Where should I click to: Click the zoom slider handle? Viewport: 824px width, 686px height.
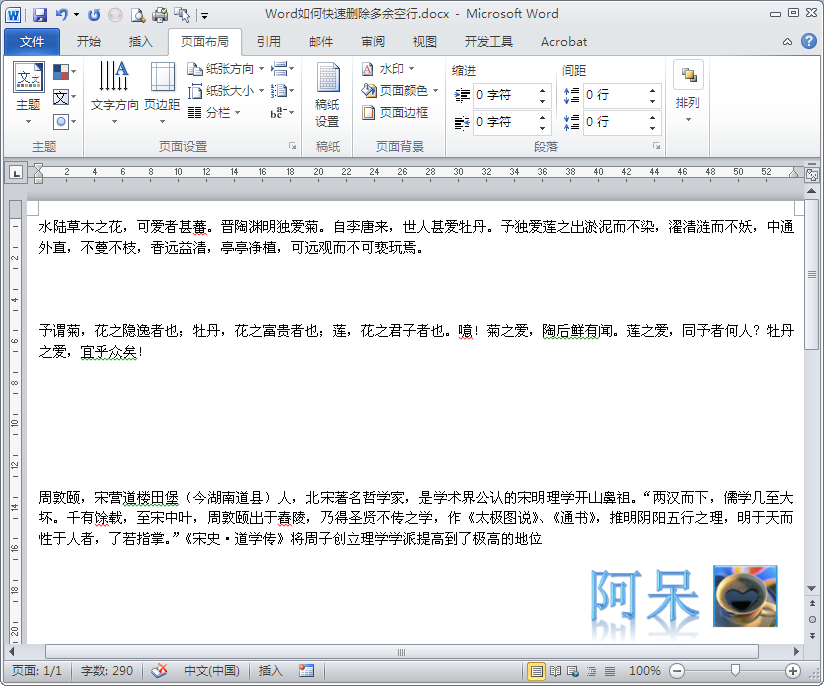point(735,670)
